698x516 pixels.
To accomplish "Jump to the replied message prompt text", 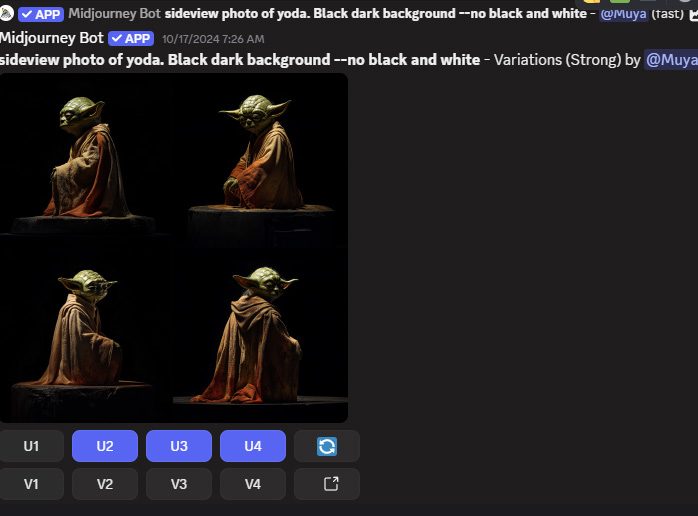I will 376,14.
